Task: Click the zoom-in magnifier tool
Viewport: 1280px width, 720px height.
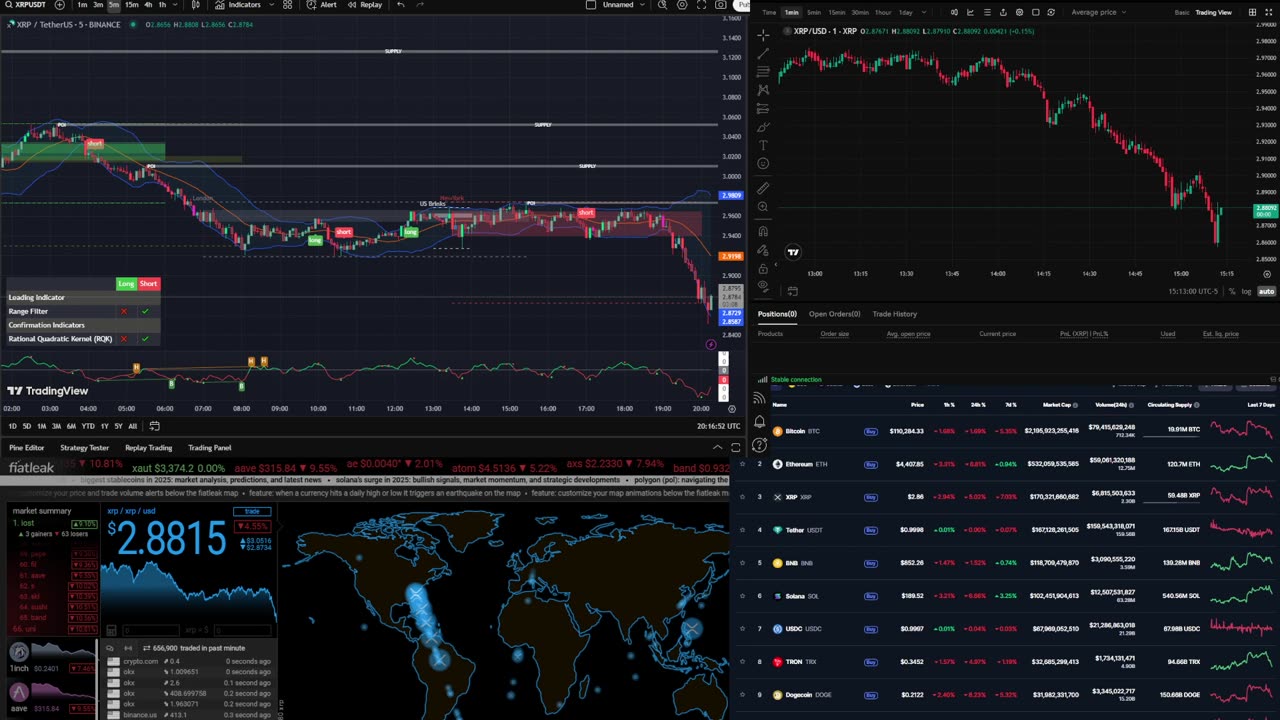Action: click(x=763, y=207)
